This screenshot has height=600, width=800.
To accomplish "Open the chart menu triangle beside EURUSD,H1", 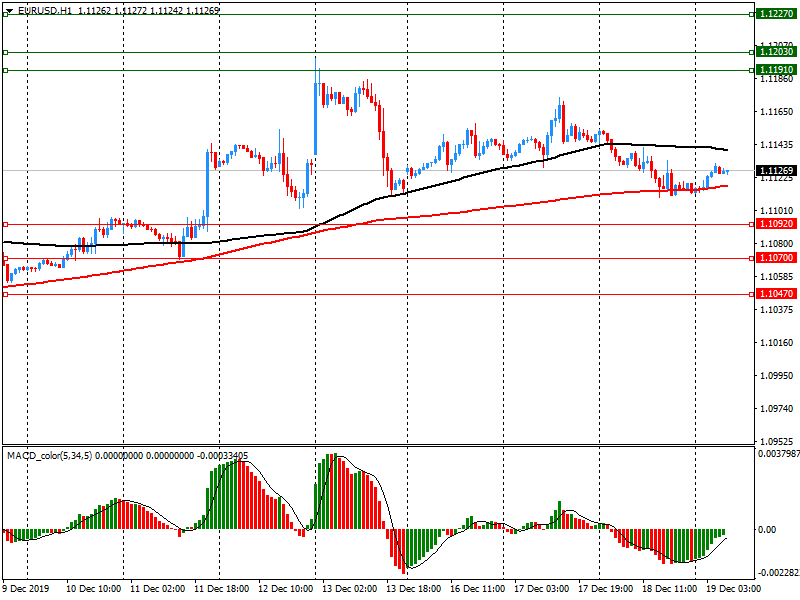I will 9,10.
